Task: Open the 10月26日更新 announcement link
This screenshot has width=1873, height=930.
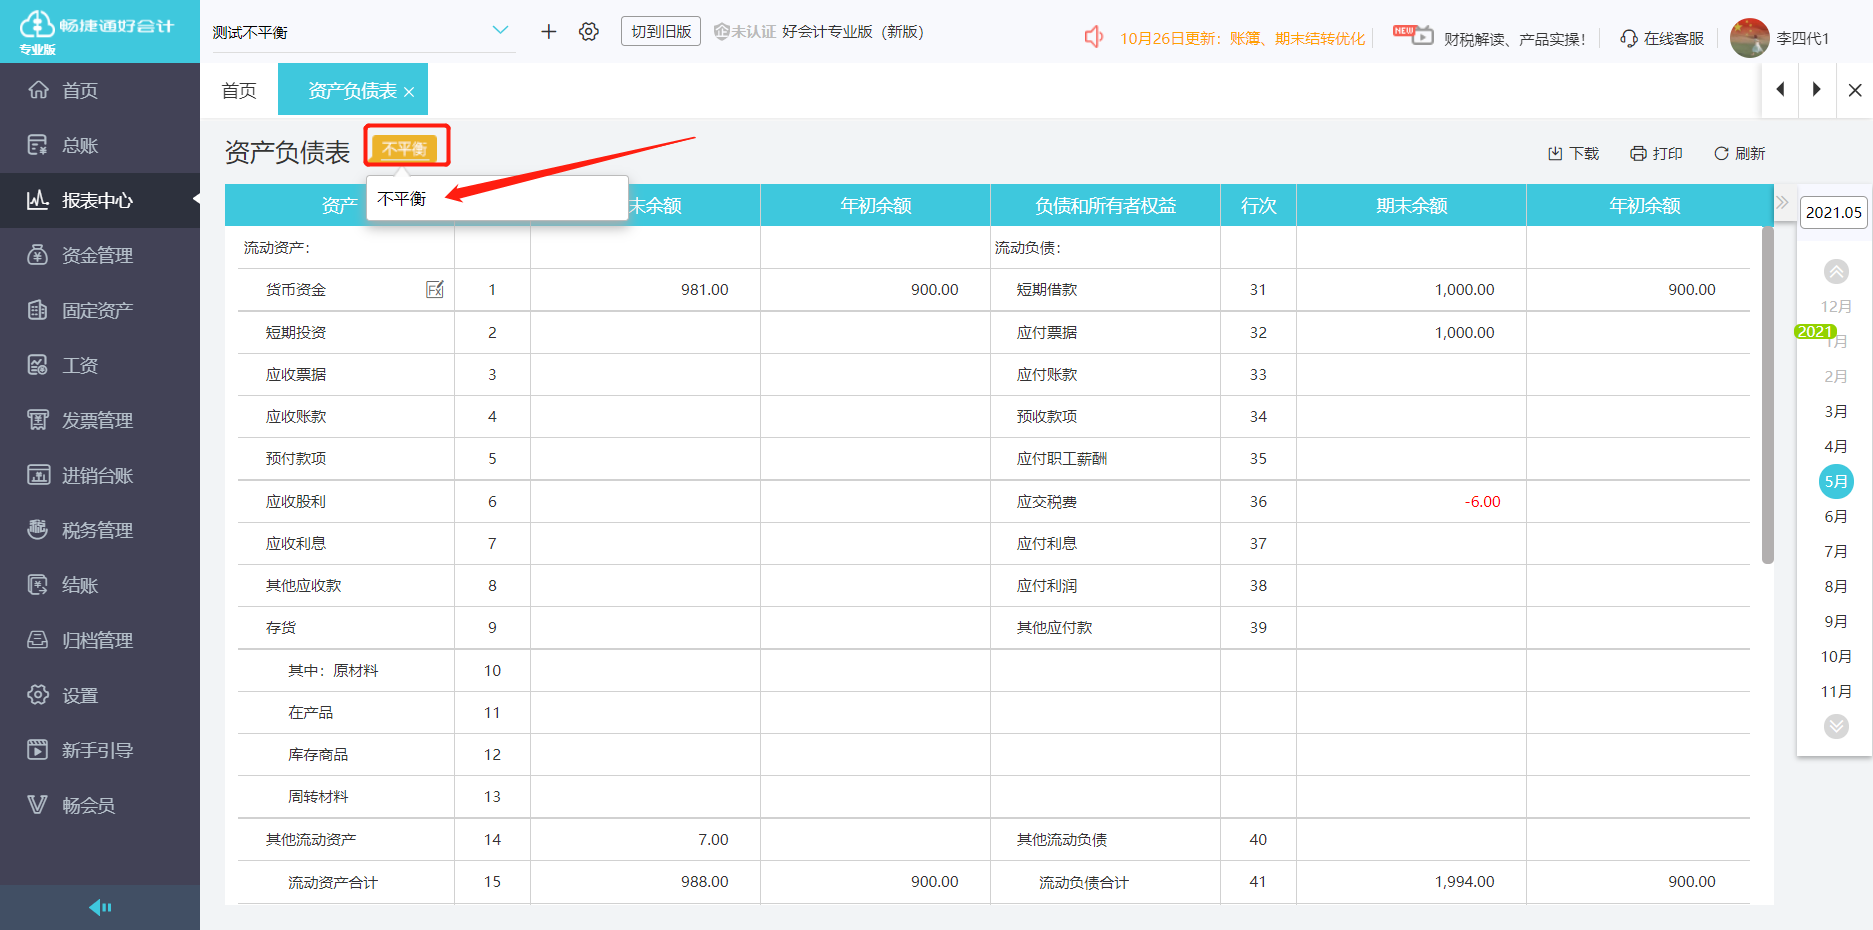Action: (1241, 38)
